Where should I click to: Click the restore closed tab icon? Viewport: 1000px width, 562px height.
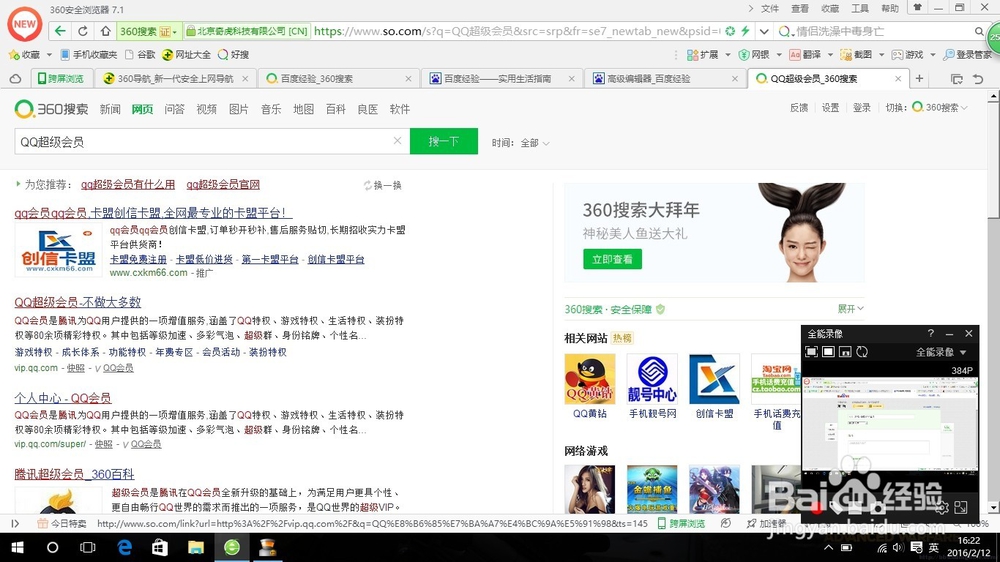(x=978, y=78)
